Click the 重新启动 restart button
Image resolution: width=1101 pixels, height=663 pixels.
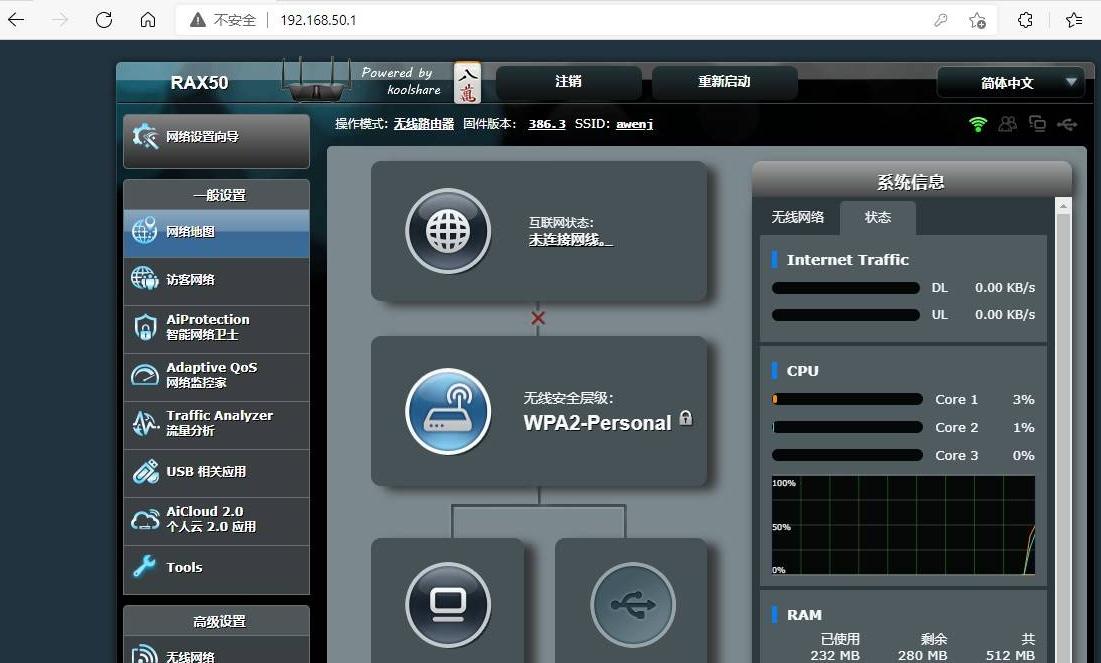click(x=725, y=83)
